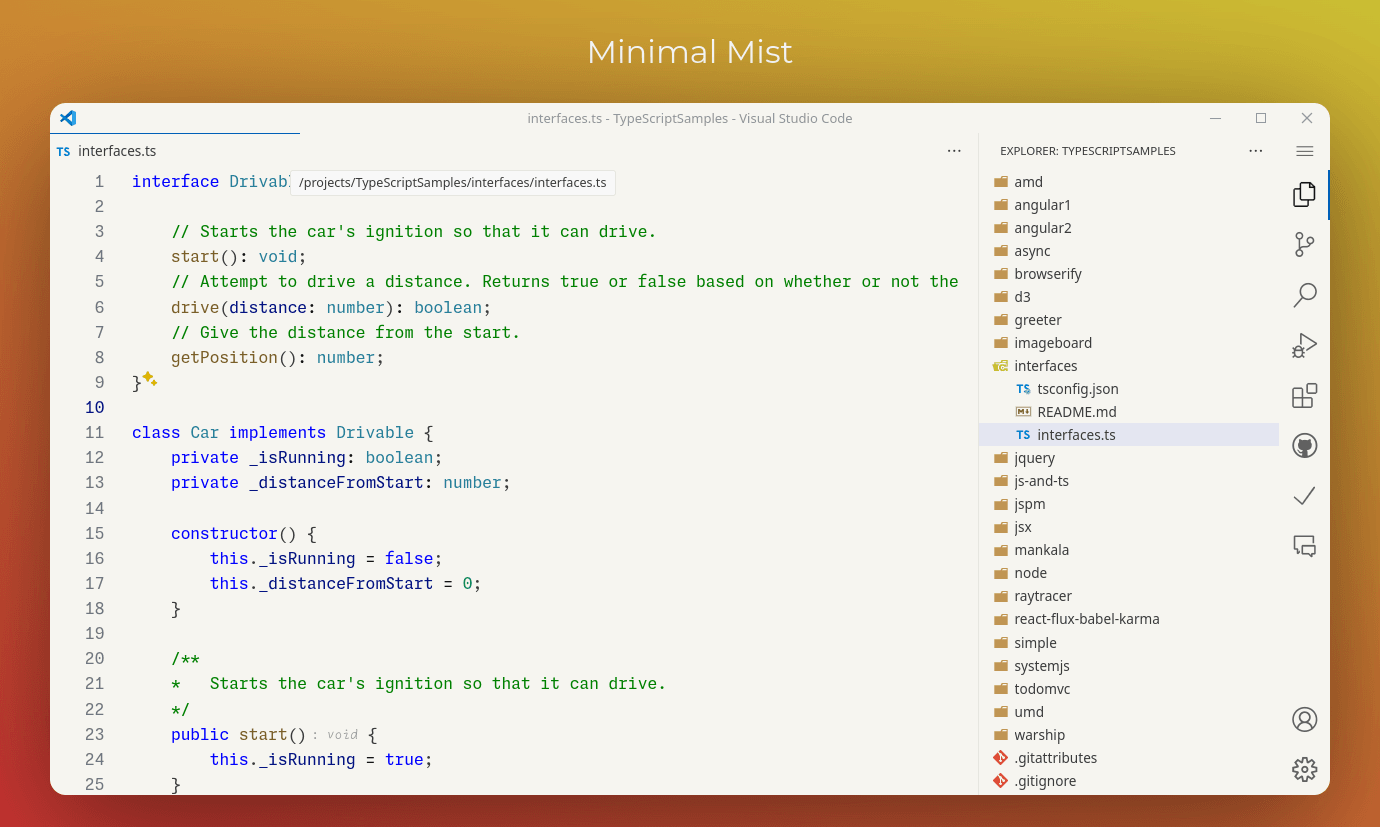
Task: Open Settings via the gear icon
Action: click(x=1304, y=769)
